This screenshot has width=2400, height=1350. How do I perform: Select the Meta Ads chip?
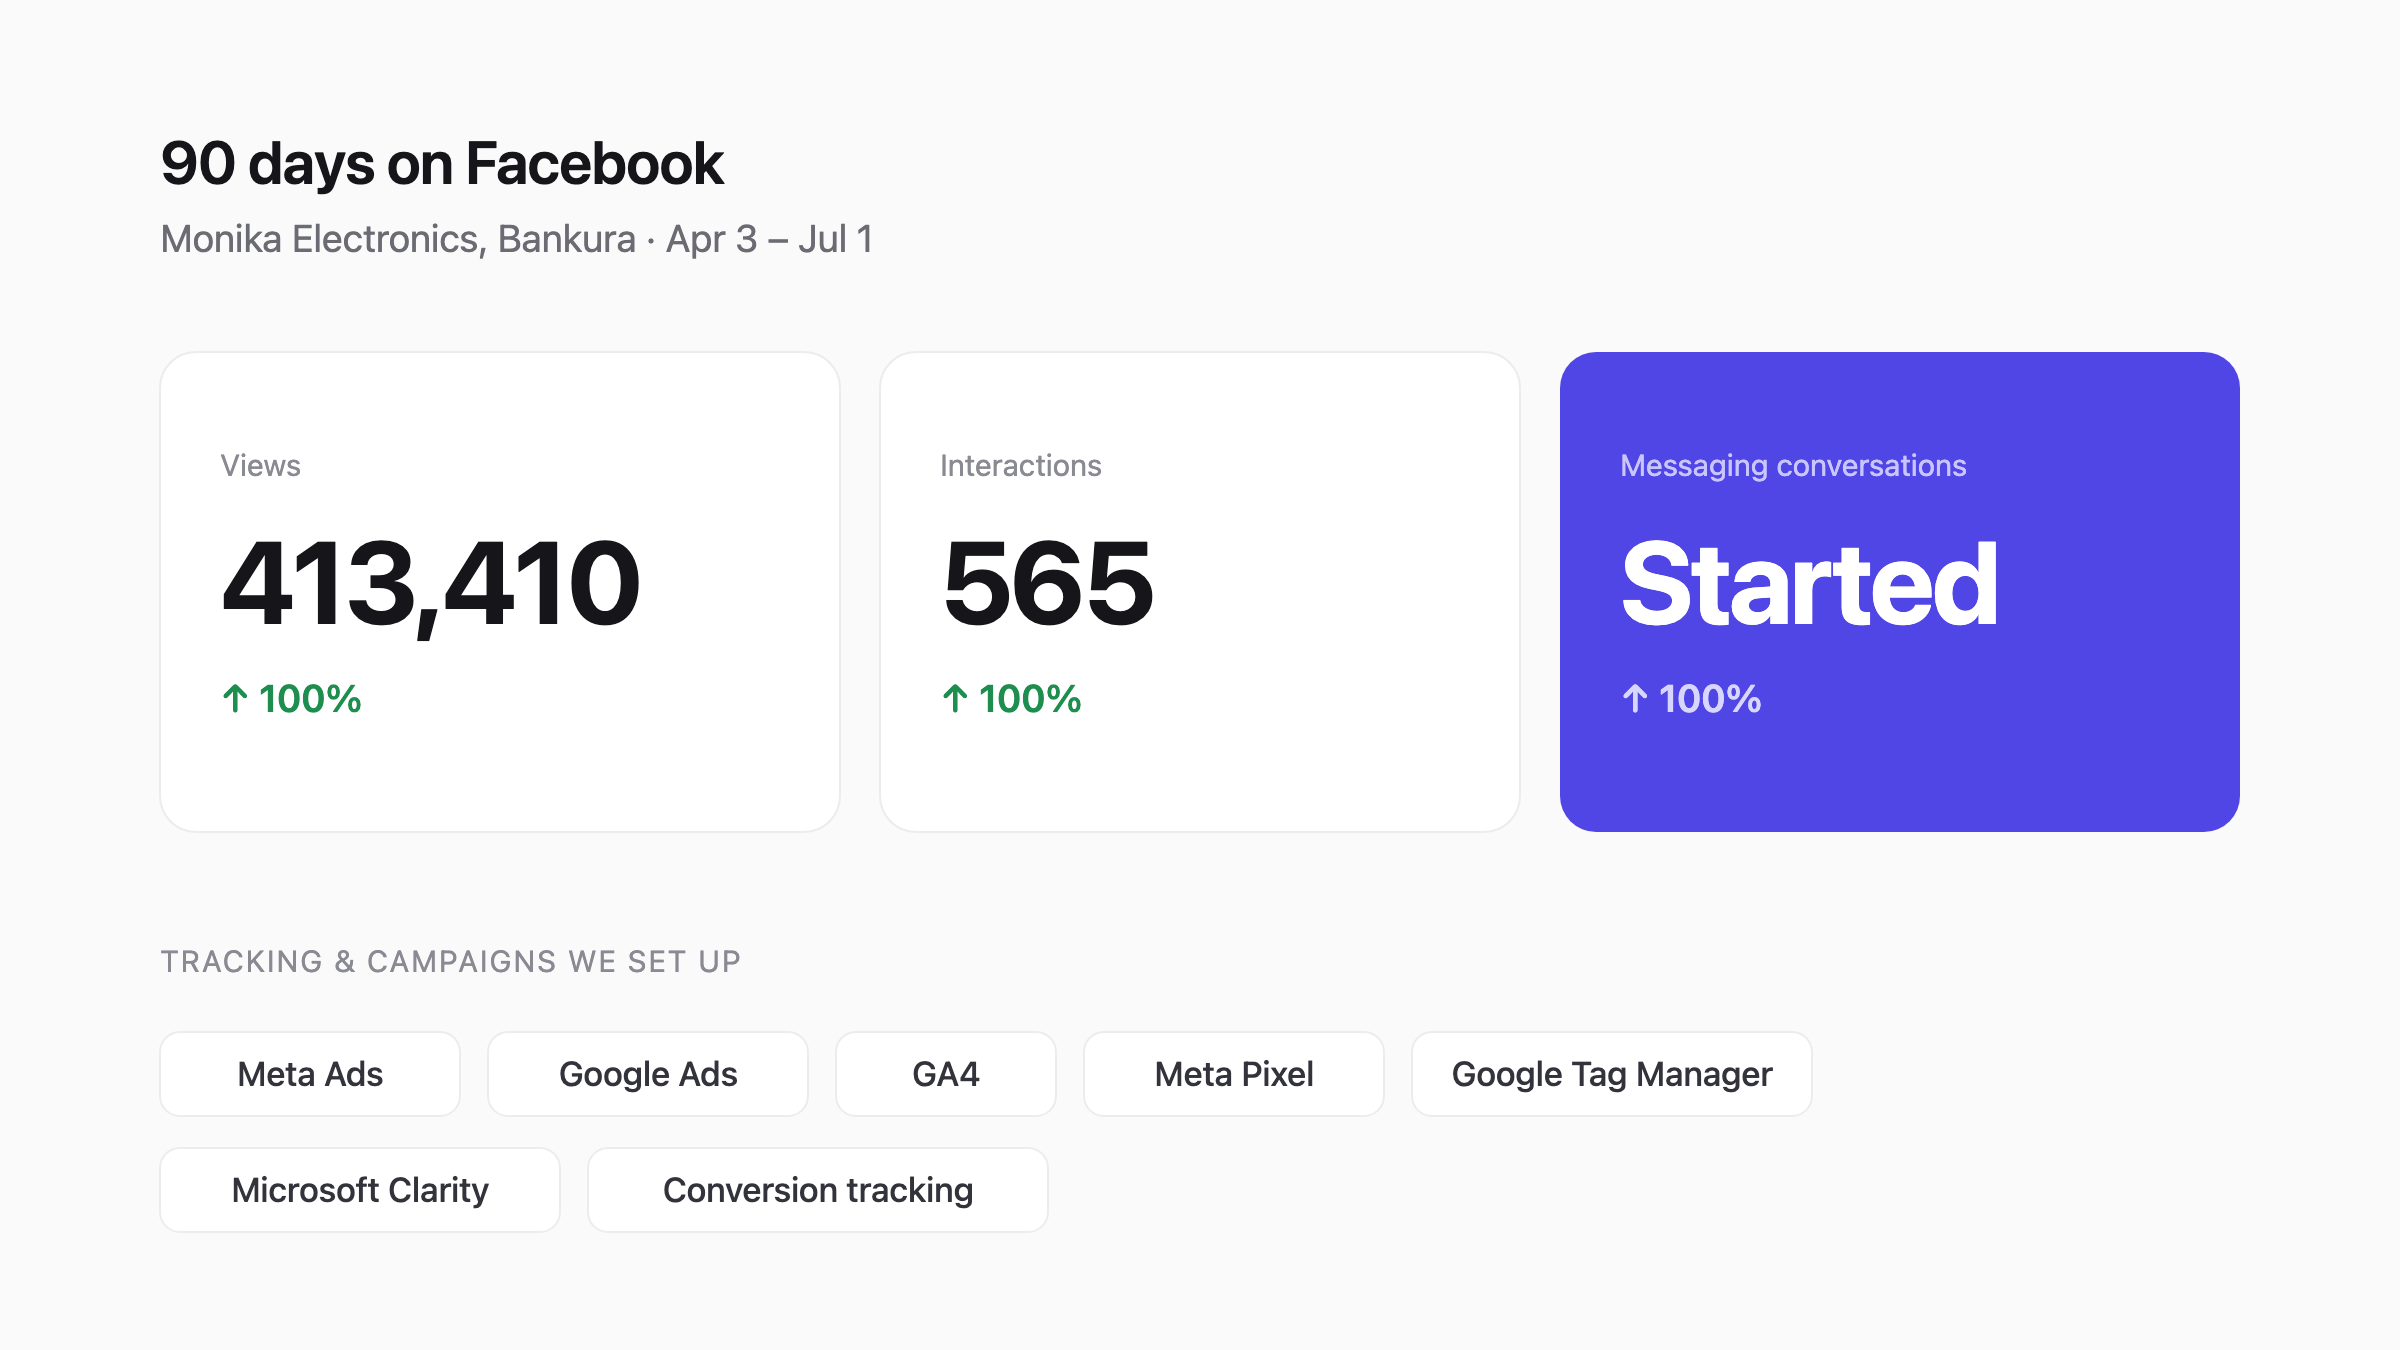click(x=310, y=1074)
